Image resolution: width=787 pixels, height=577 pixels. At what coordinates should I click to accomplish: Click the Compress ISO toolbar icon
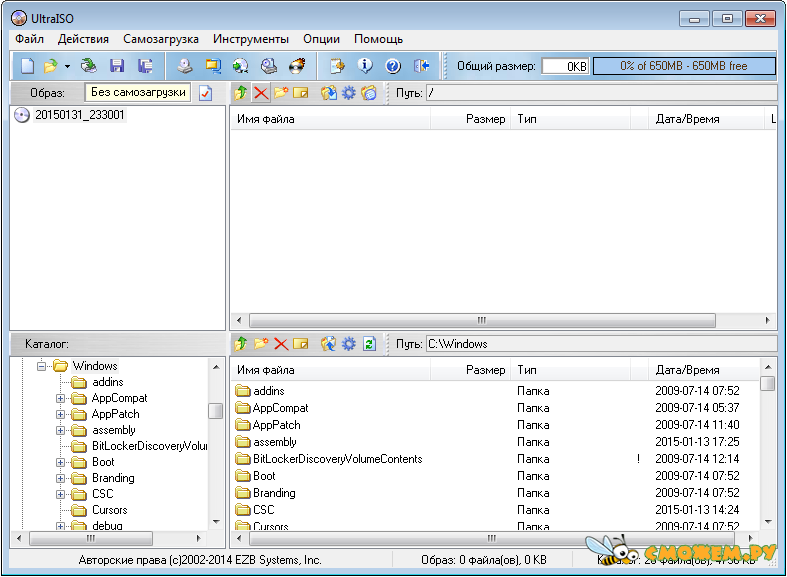coord(213,66)
